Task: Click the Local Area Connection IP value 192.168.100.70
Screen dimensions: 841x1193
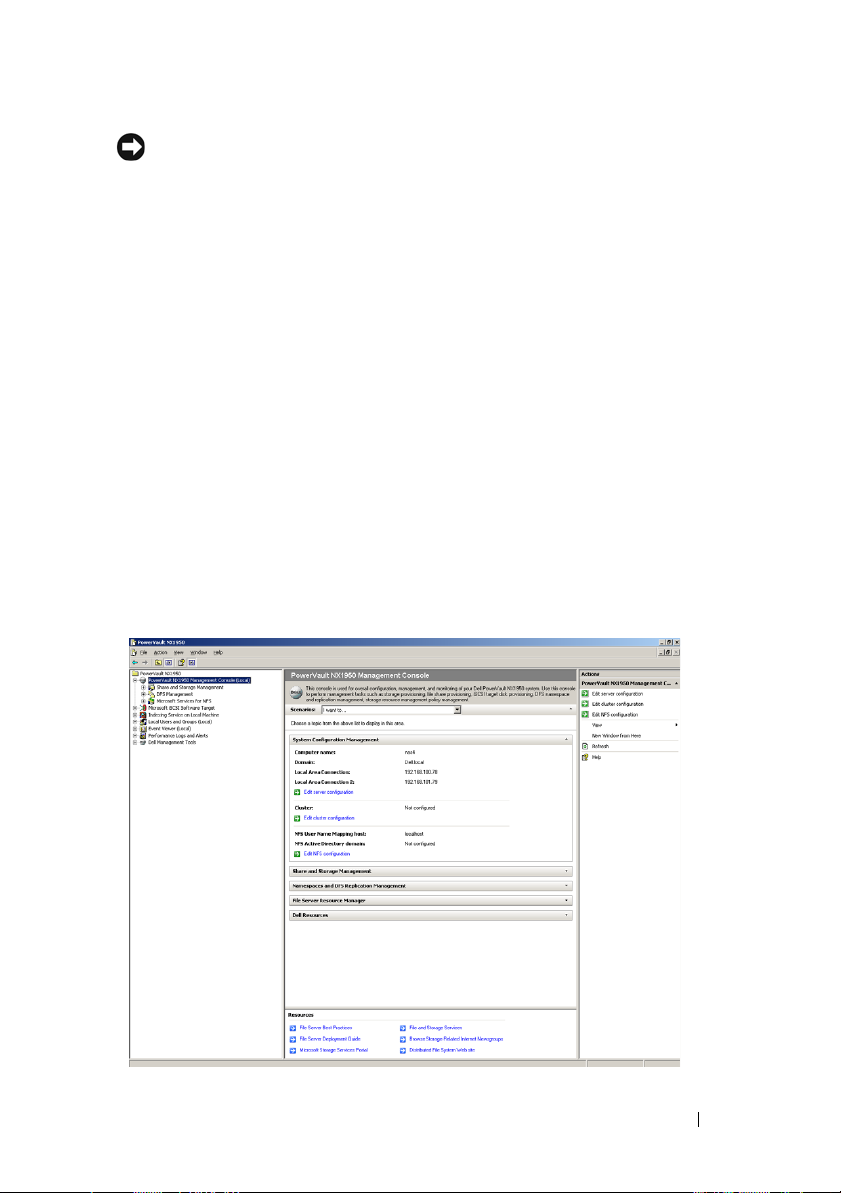Action: pyautogui.click(x=421, y=771)
